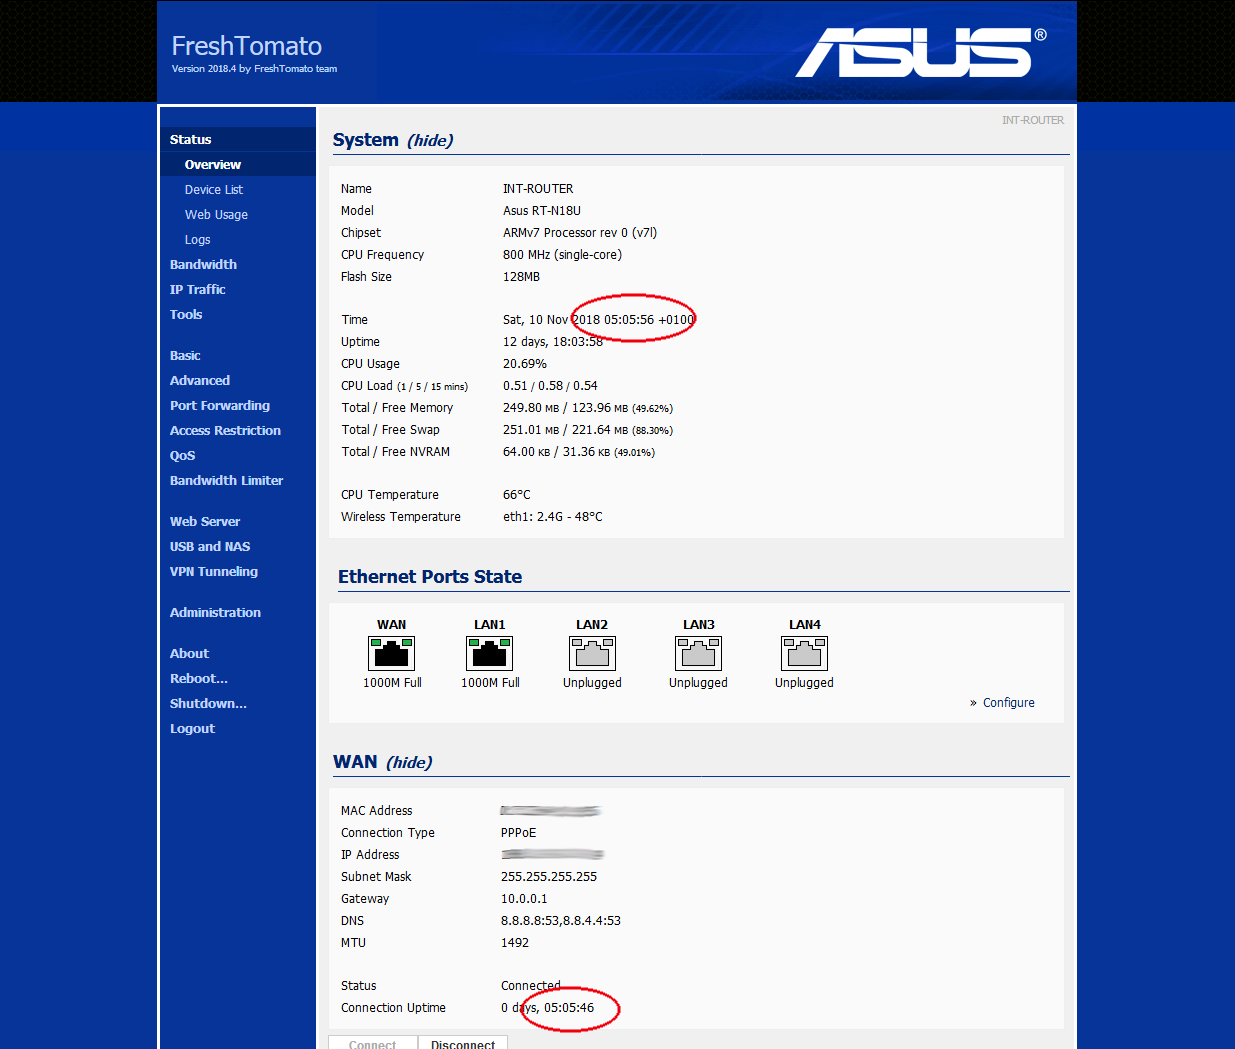Click the Configure ethernet ports link
The image size is (1235, 1049).
point(1008,703)
